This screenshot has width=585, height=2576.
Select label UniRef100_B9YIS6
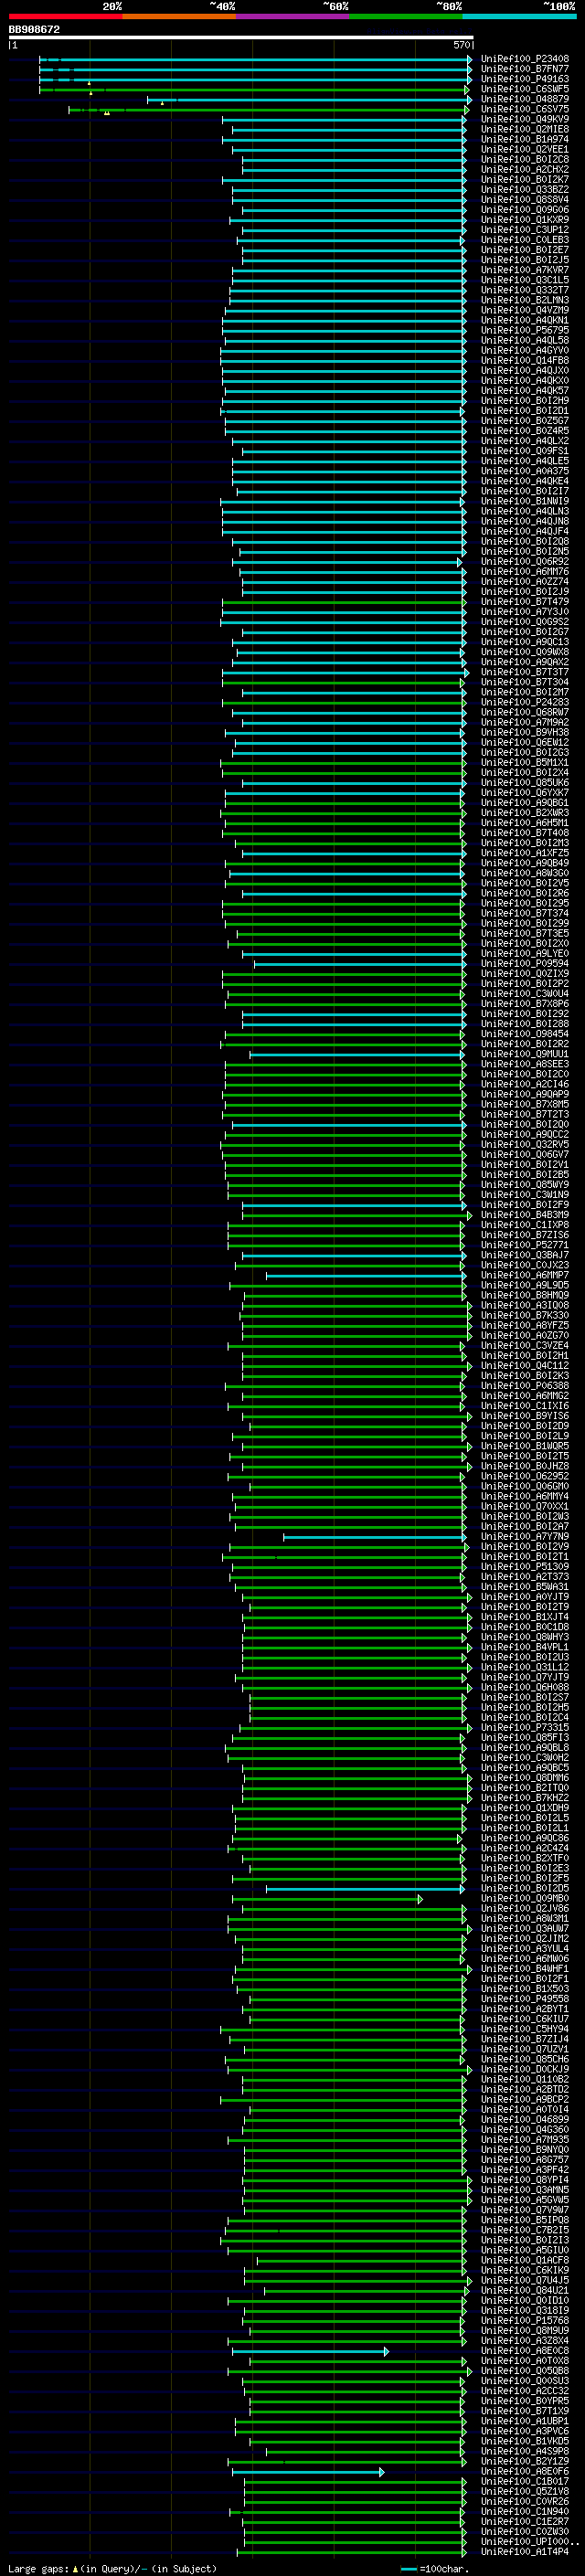525,1416
